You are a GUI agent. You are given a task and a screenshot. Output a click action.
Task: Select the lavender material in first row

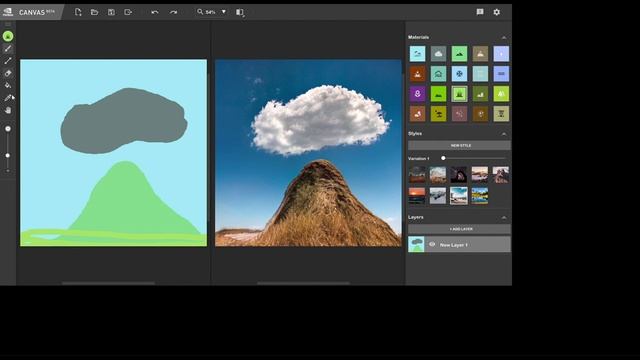tap(501, 54)
